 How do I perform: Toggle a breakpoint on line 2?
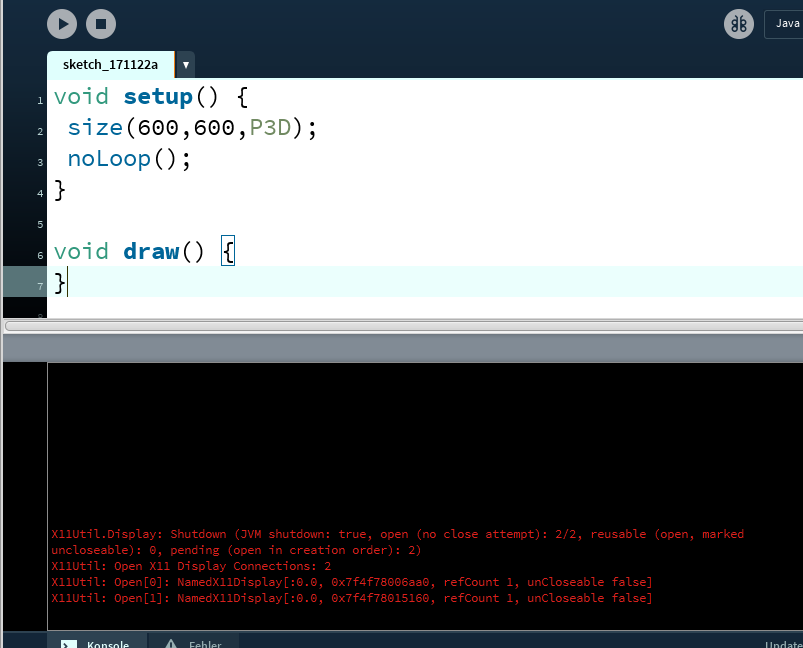click(x=38, y=130)
